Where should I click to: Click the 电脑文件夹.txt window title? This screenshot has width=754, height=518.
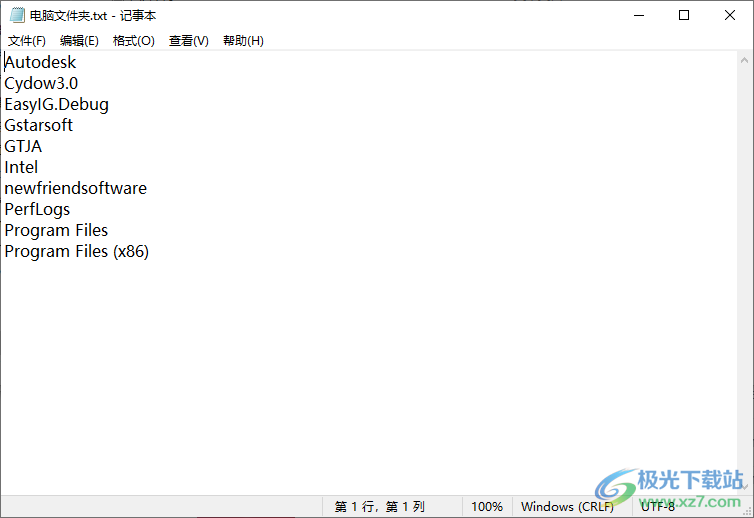click(93, 16)
